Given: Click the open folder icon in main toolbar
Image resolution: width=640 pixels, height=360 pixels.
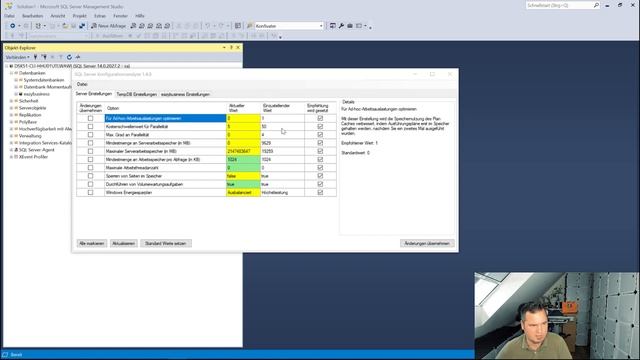Looking at the screenshot, I should [65, 26].
